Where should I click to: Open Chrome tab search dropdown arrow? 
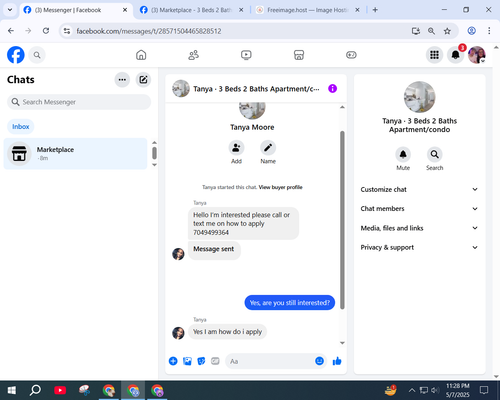click(10, 10)
